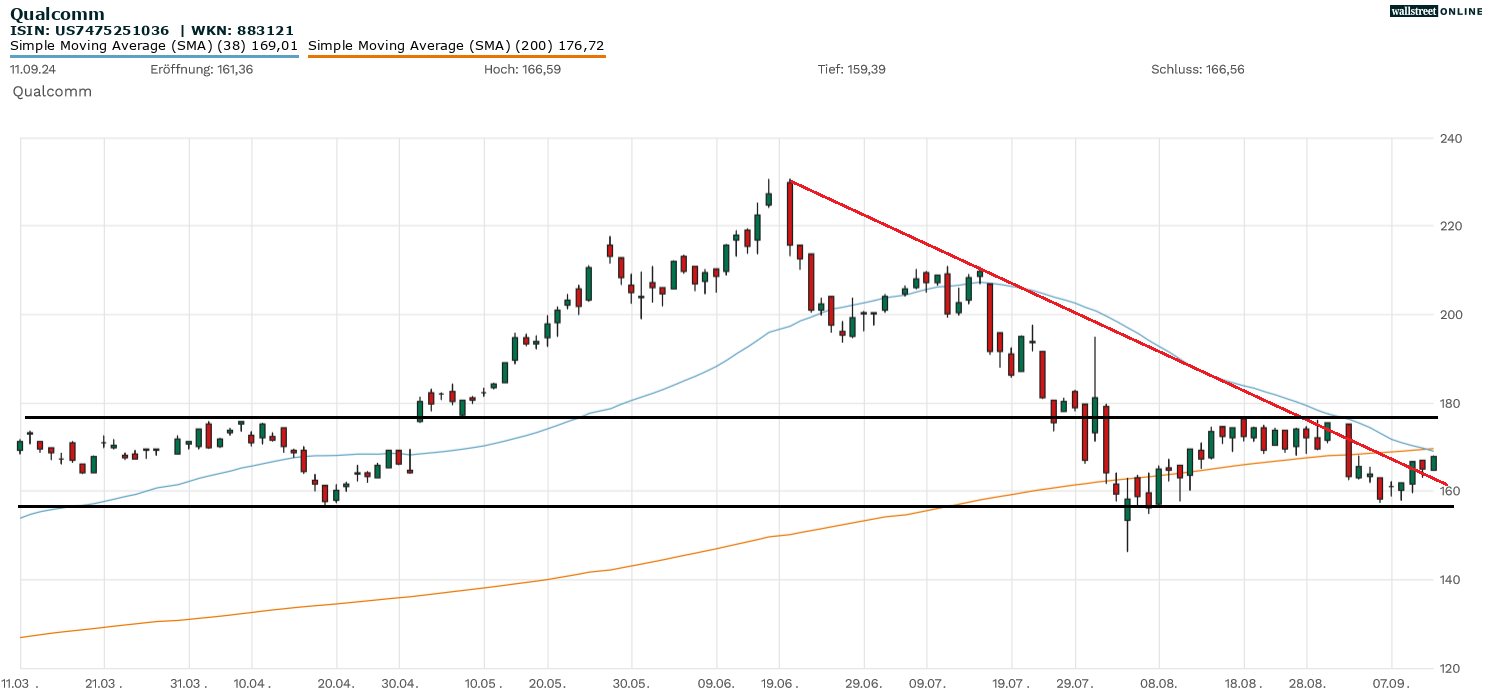Click the 19.06. date on the x-axis
This screenshot has height=689, width=1490.
point(779,681)
